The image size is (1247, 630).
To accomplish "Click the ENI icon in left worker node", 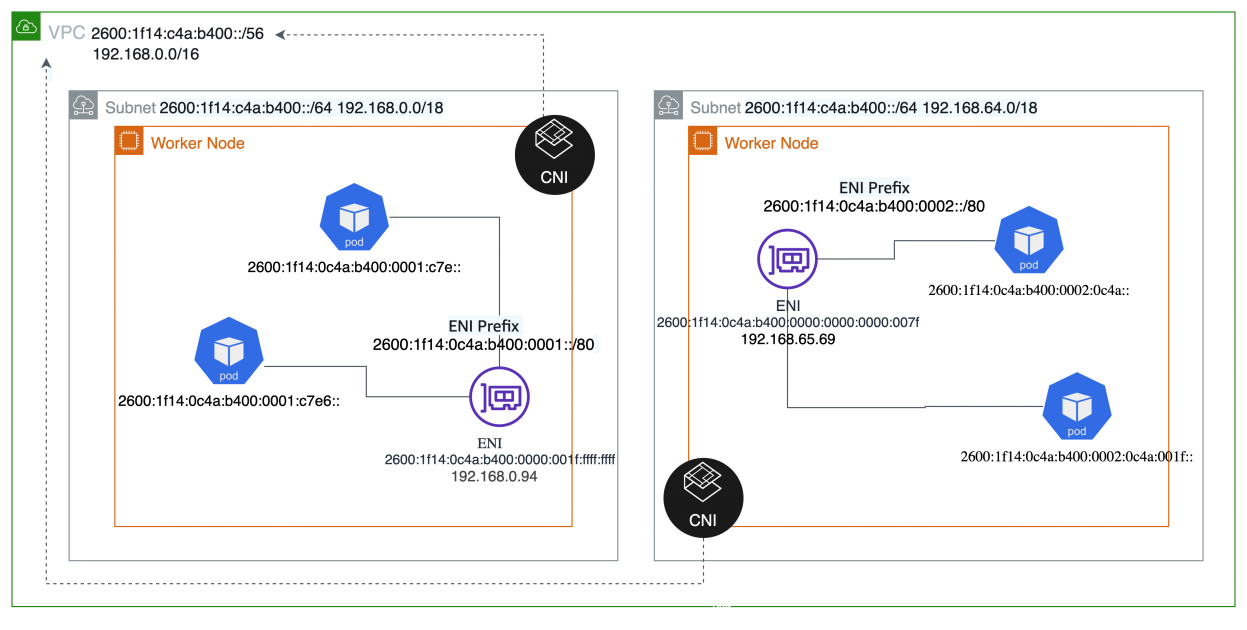I will point(499,397).
